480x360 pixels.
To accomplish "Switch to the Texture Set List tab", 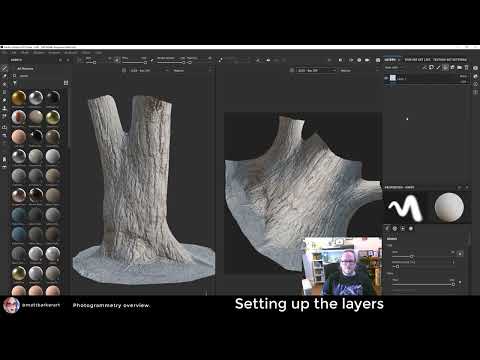I will tap(418, 60).
